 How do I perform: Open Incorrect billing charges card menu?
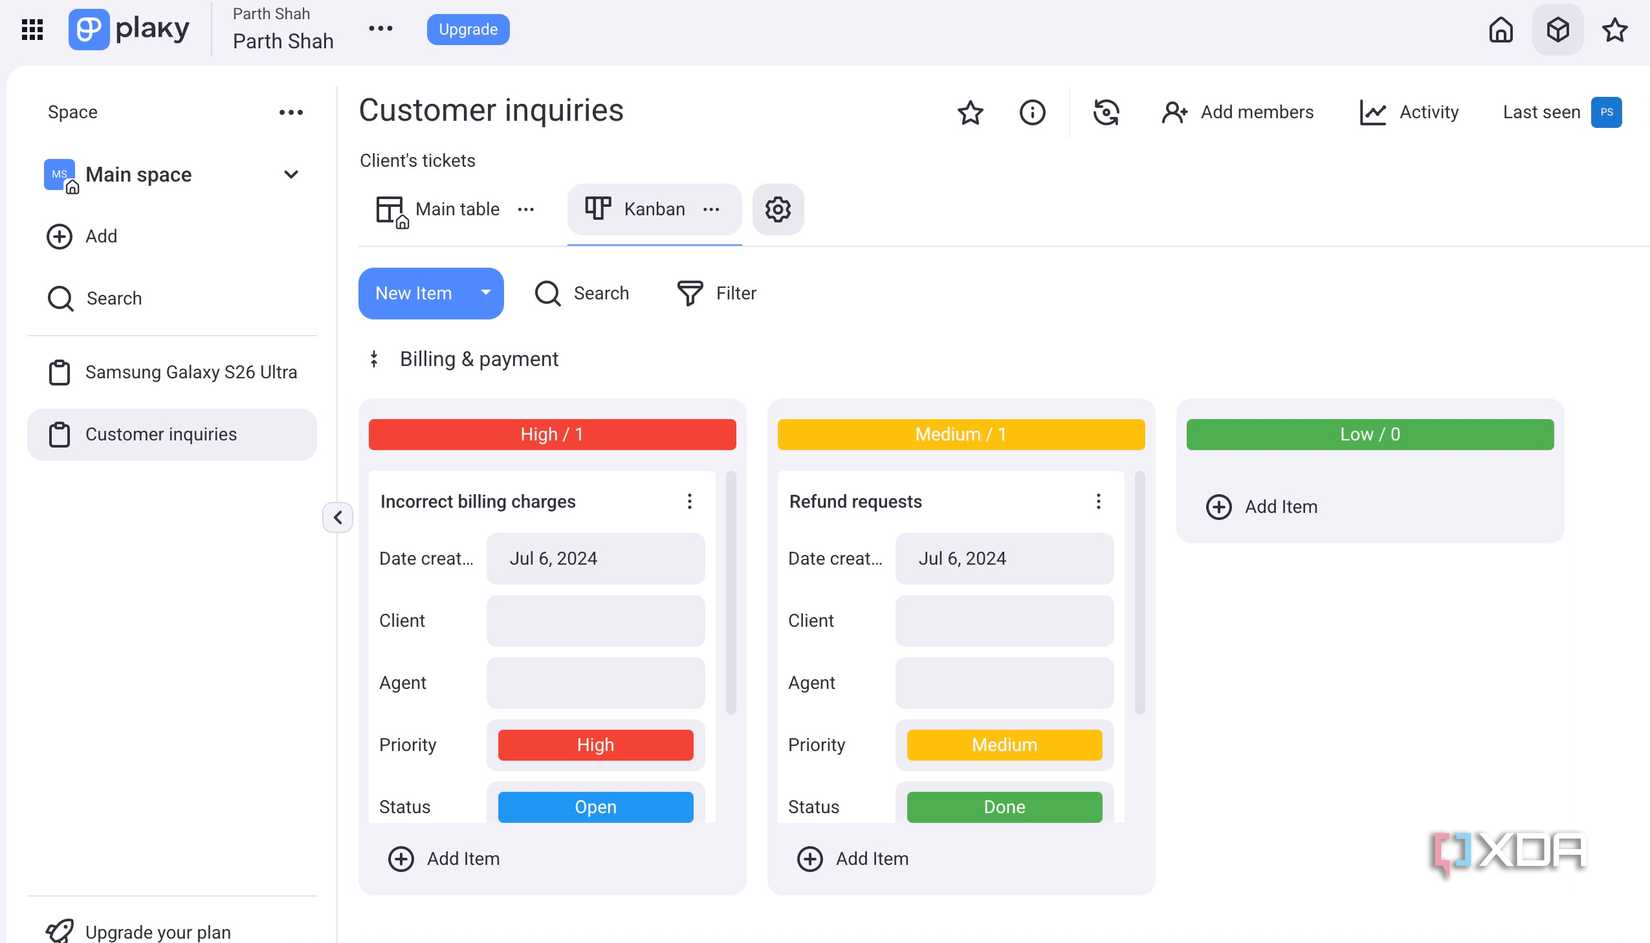pyautogui.click(x=689, y=501)
